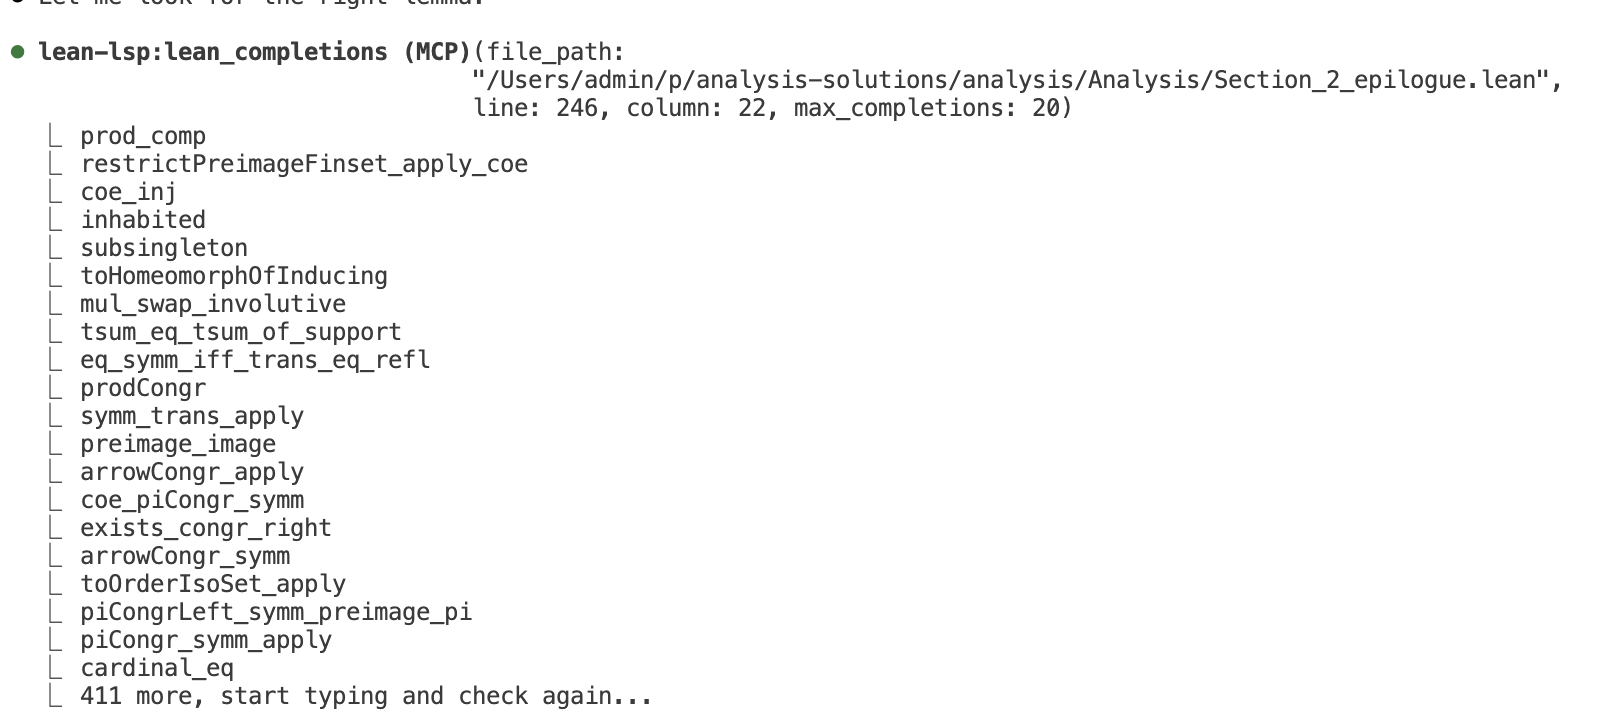Choose eq_symm_iff_trans_eq_refl completion
1600x726 pixels.
[x=255, y=360]
